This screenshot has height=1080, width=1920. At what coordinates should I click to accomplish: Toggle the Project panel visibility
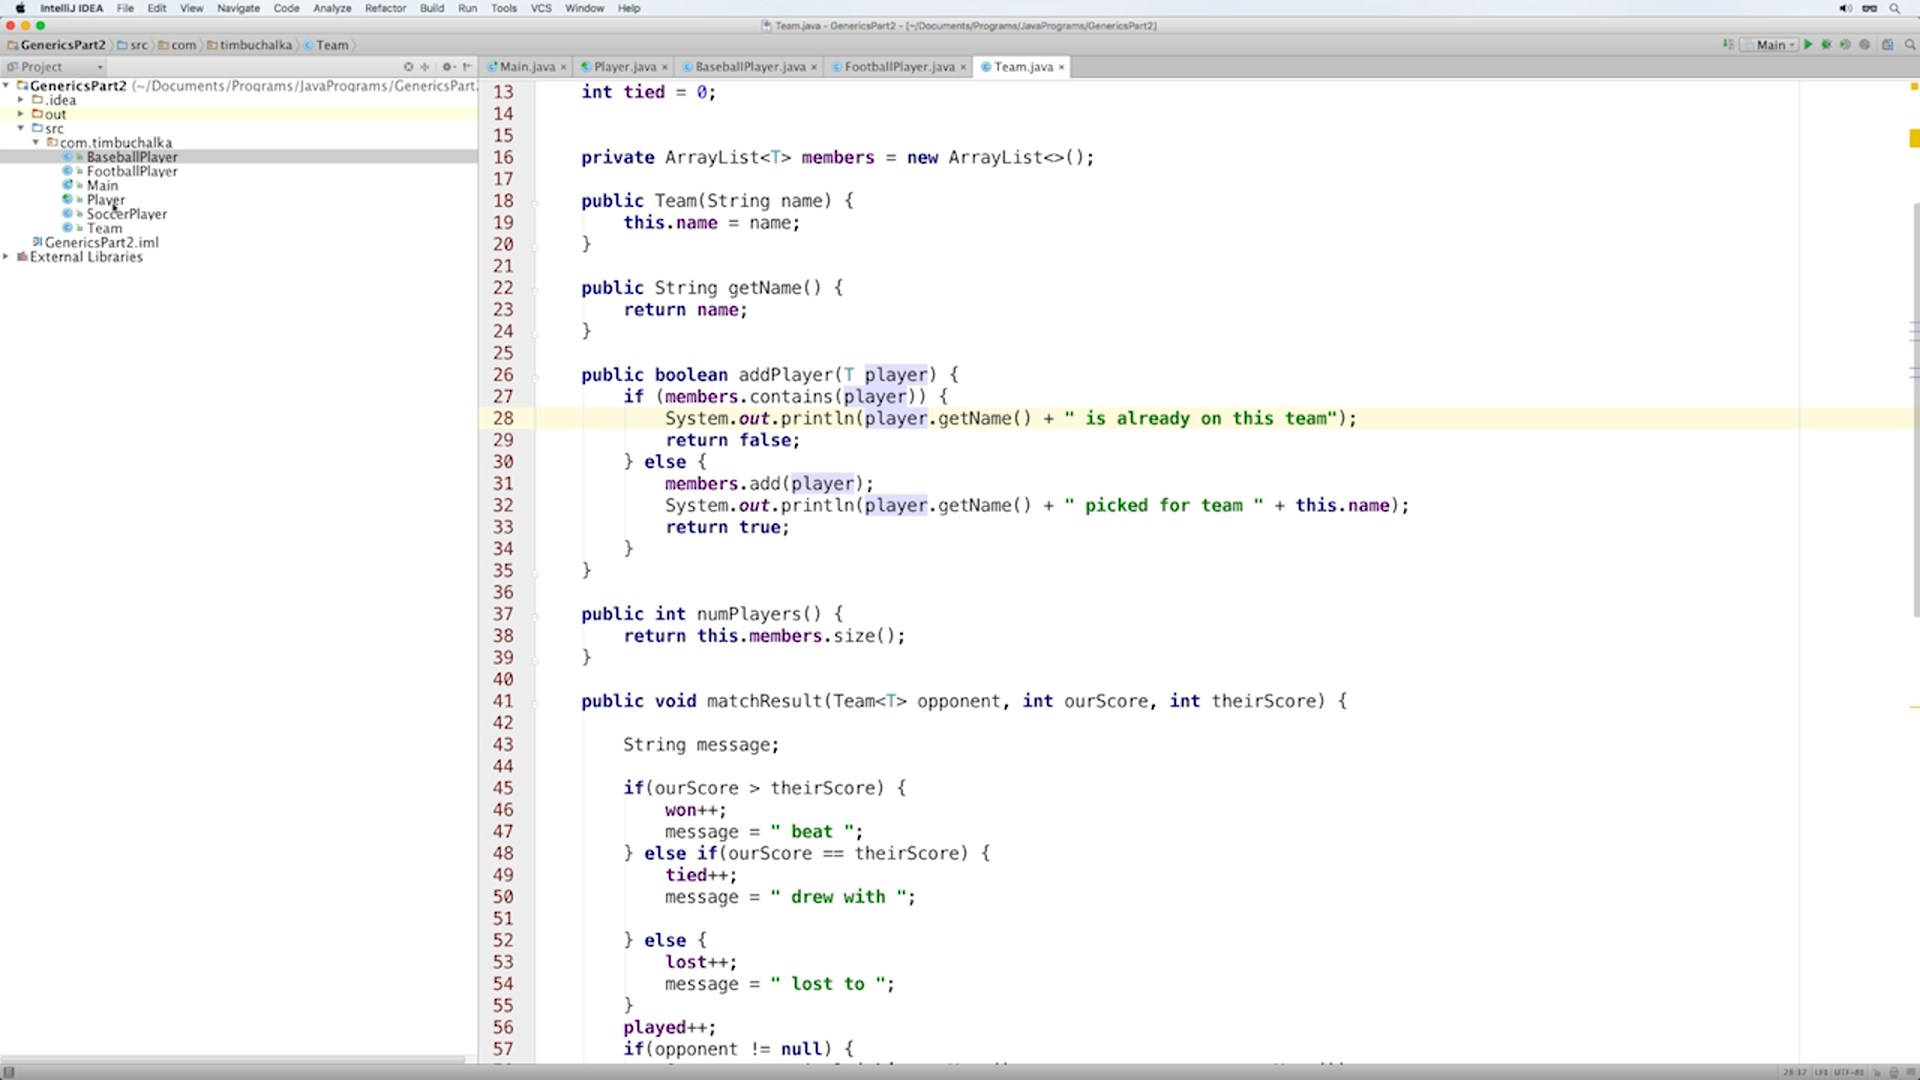pyautogui.click(x=40, y=66)
